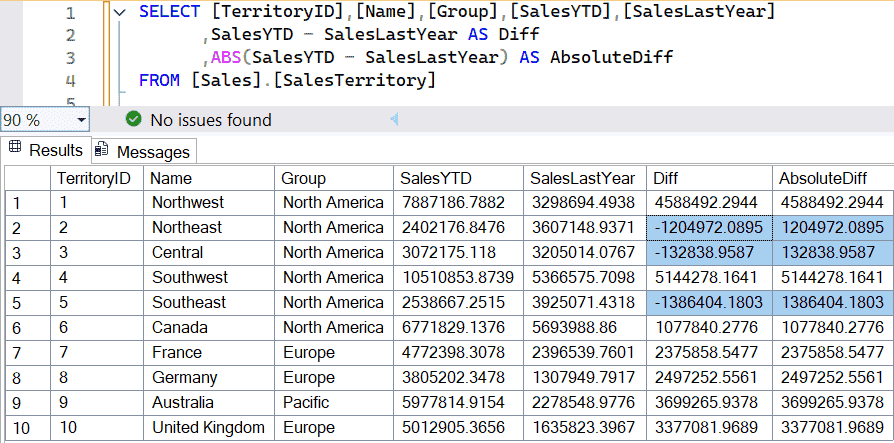894x443 pixels.
Task: Click the Messages tab document icon
Action: (x=101, y=149)
